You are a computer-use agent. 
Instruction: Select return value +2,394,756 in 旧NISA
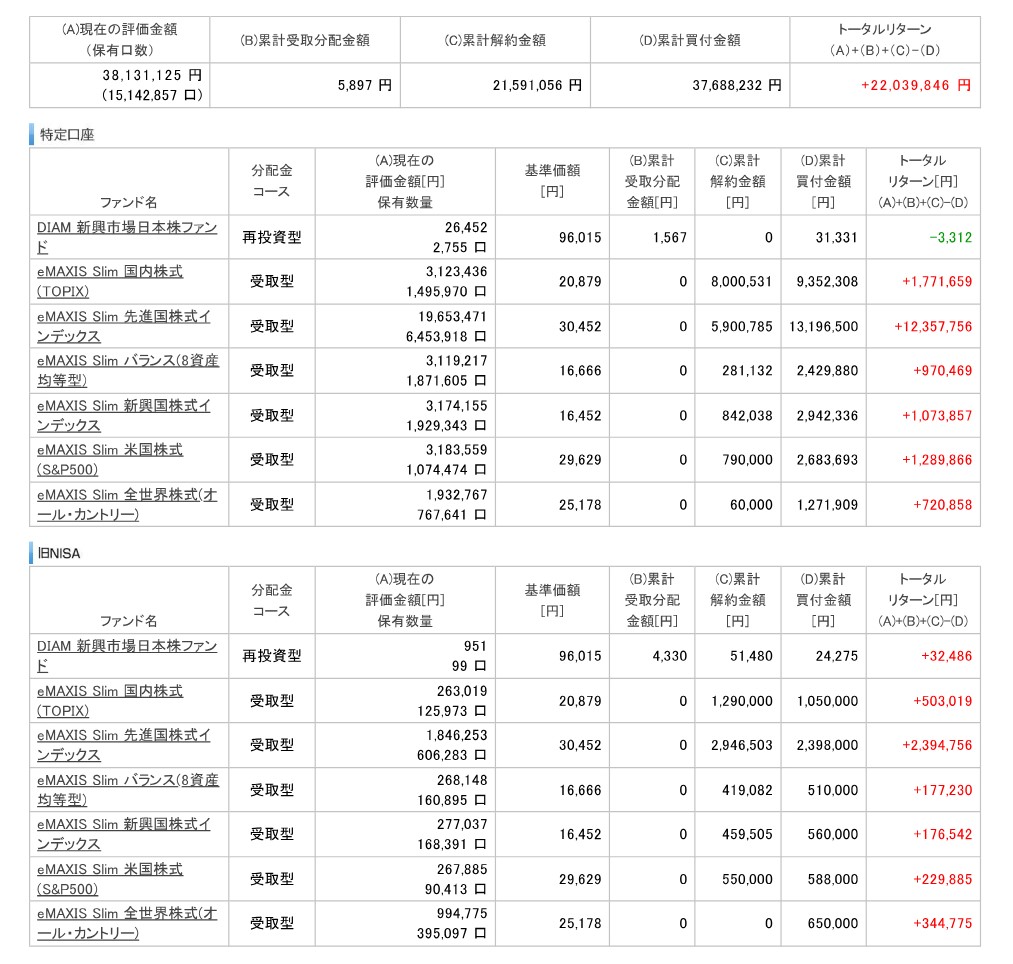(937, 746)
